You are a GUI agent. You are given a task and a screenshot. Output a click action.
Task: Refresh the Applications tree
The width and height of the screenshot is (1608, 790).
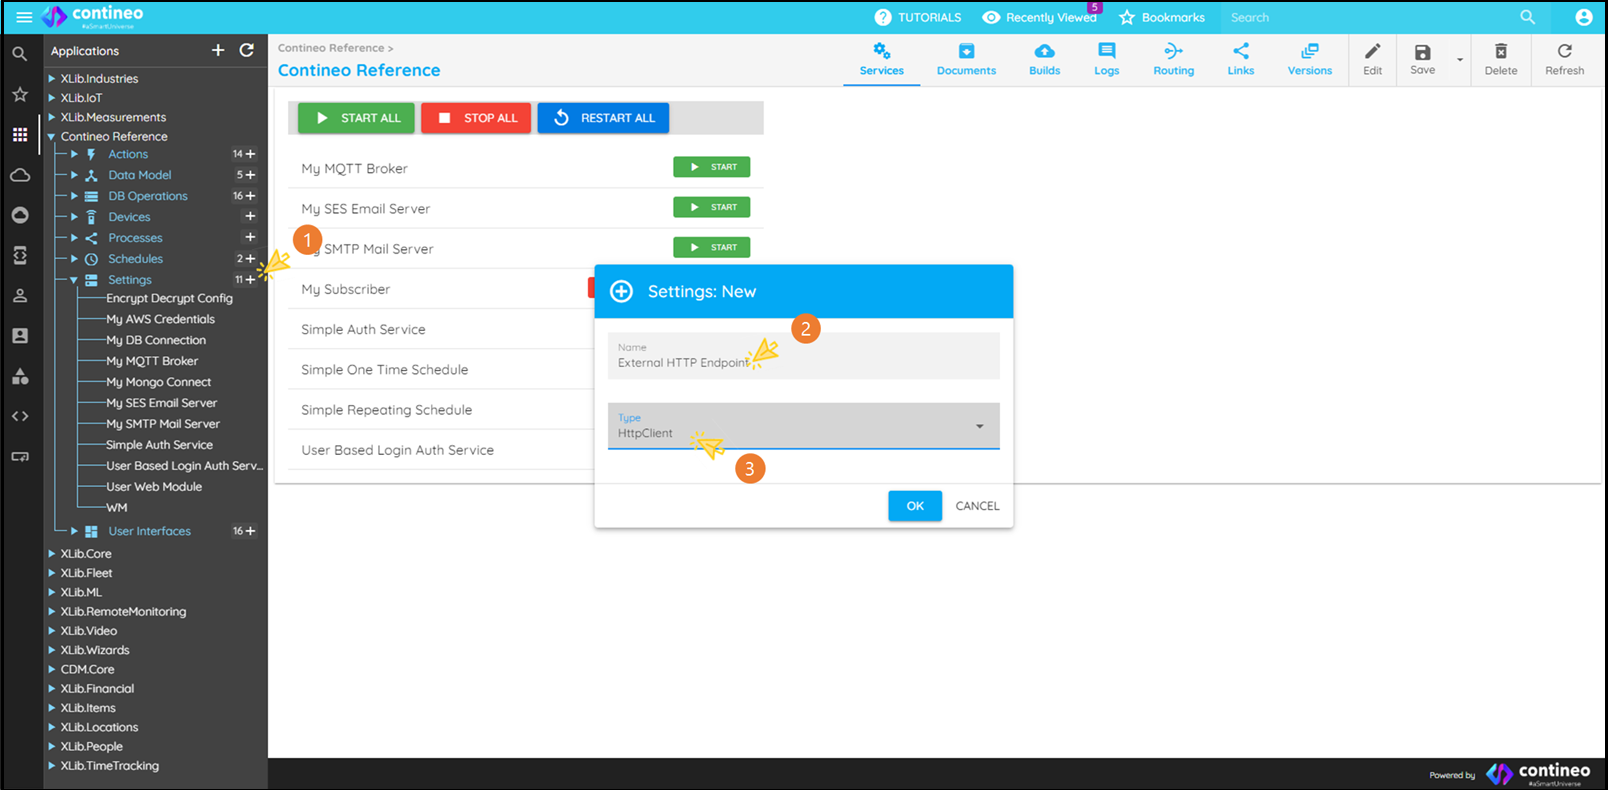coord(247,50)
